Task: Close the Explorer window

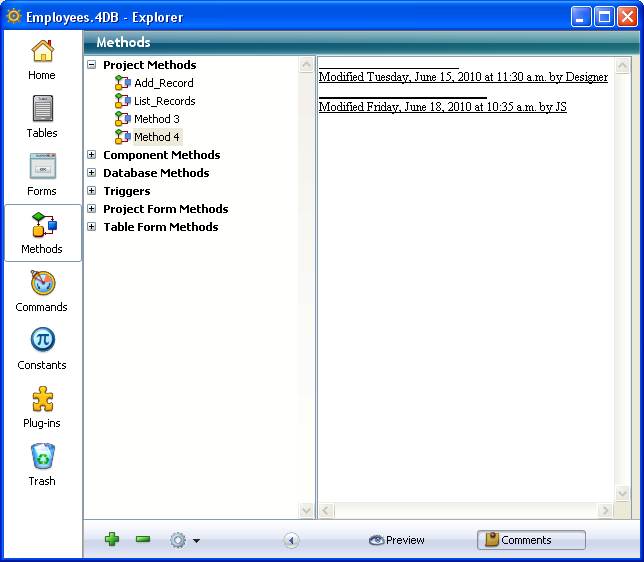Action: [628, 17]
